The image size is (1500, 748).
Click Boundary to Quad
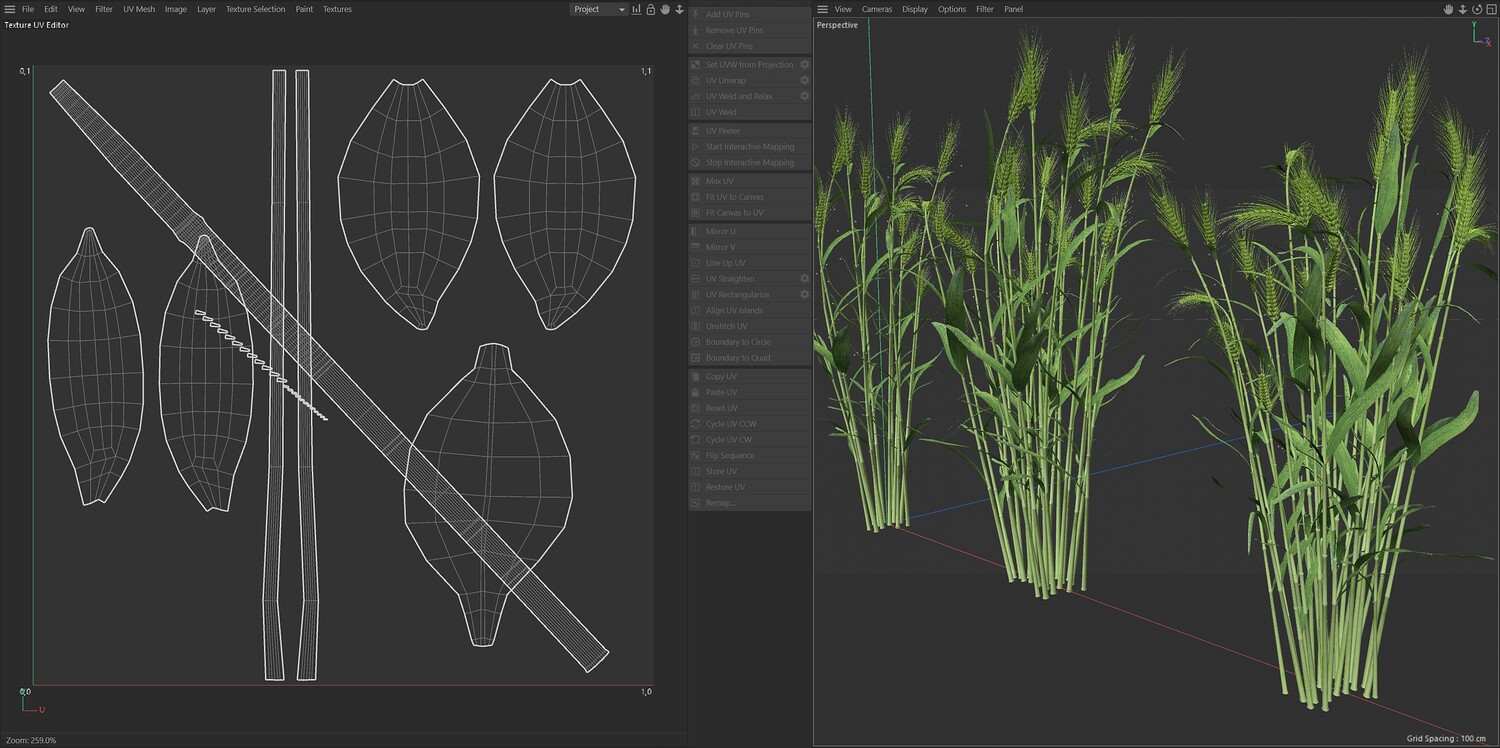click(x=749, y=358)
